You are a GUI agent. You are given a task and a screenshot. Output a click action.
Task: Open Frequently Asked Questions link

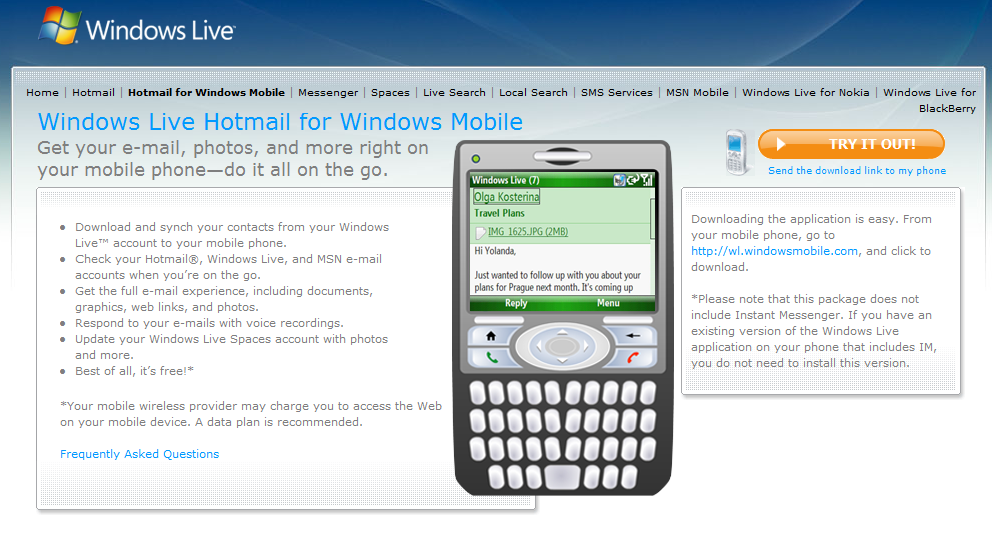point(139,454)
